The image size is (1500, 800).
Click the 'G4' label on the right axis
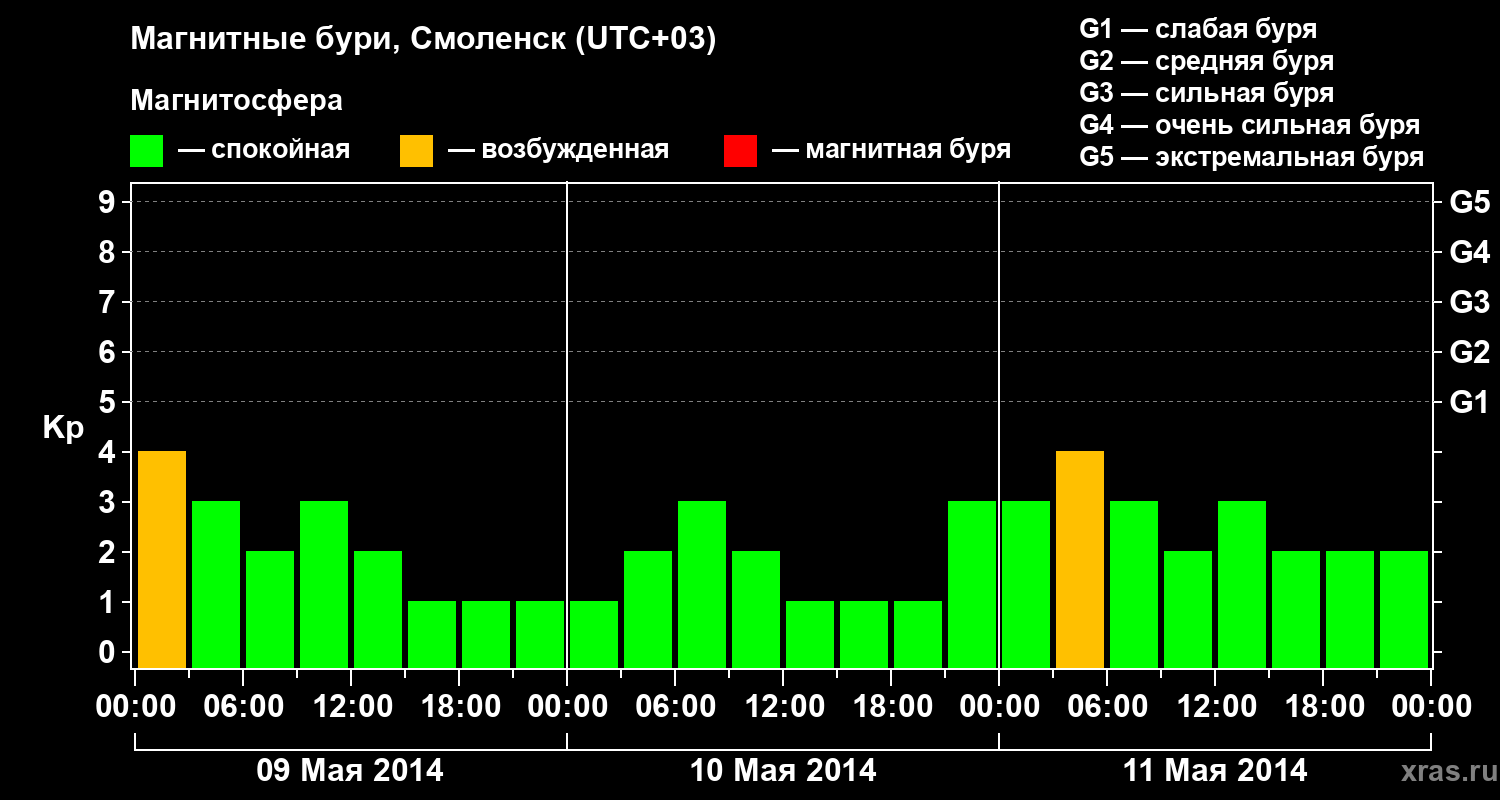(1470, 252)
